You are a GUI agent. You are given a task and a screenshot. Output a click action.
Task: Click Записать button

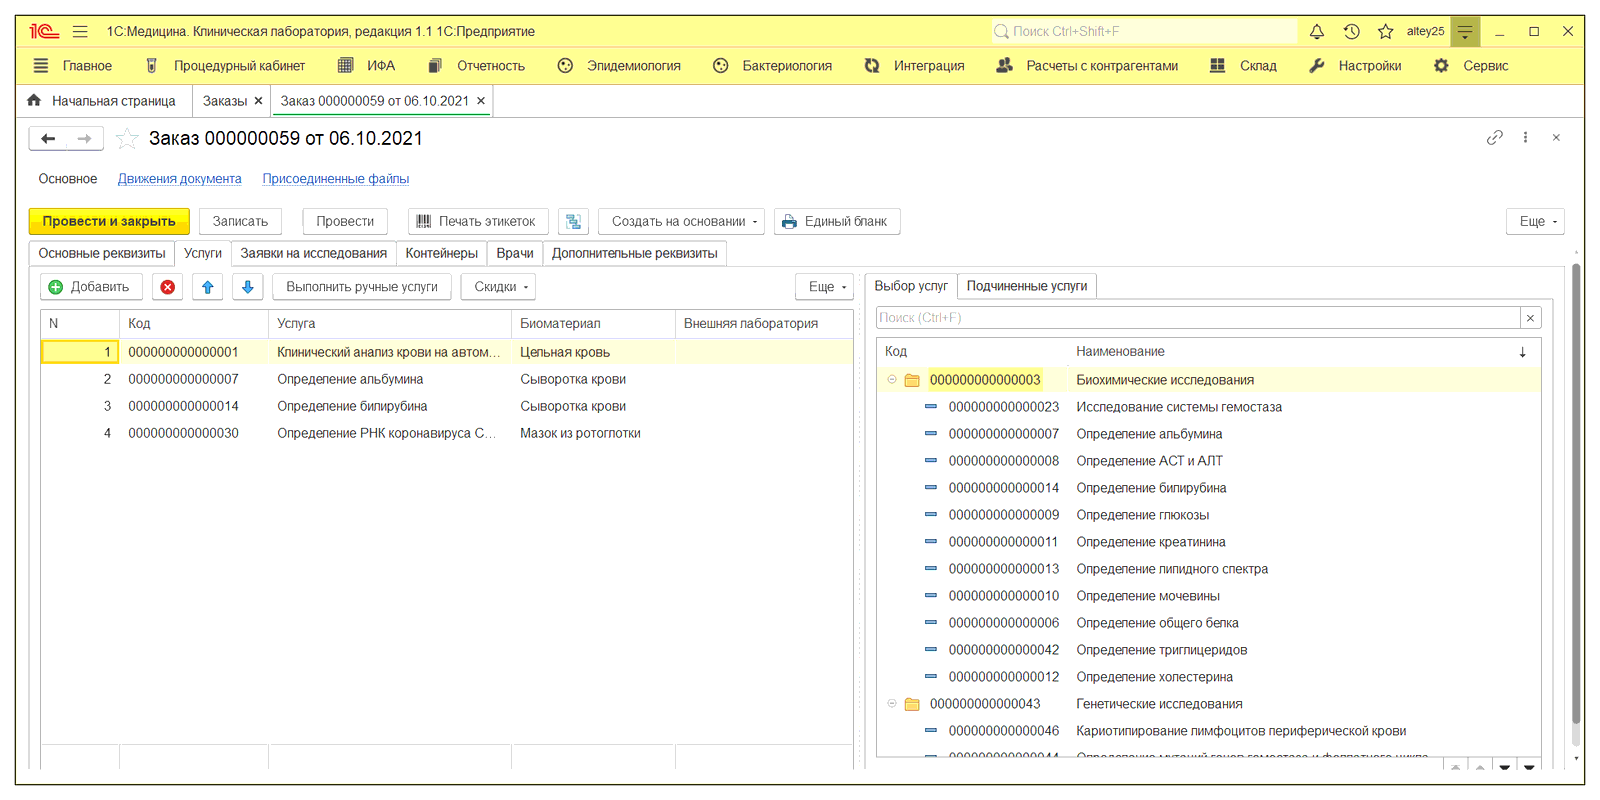pos(240,221)
